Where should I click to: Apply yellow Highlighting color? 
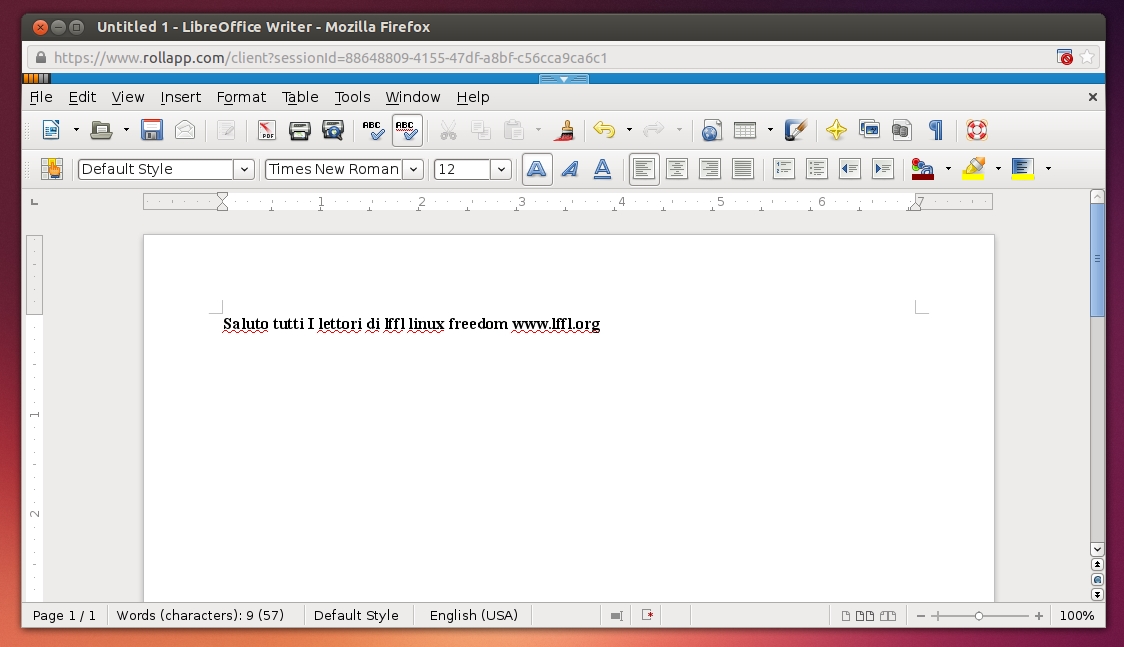pyautogui.click(x=973, y=169)
